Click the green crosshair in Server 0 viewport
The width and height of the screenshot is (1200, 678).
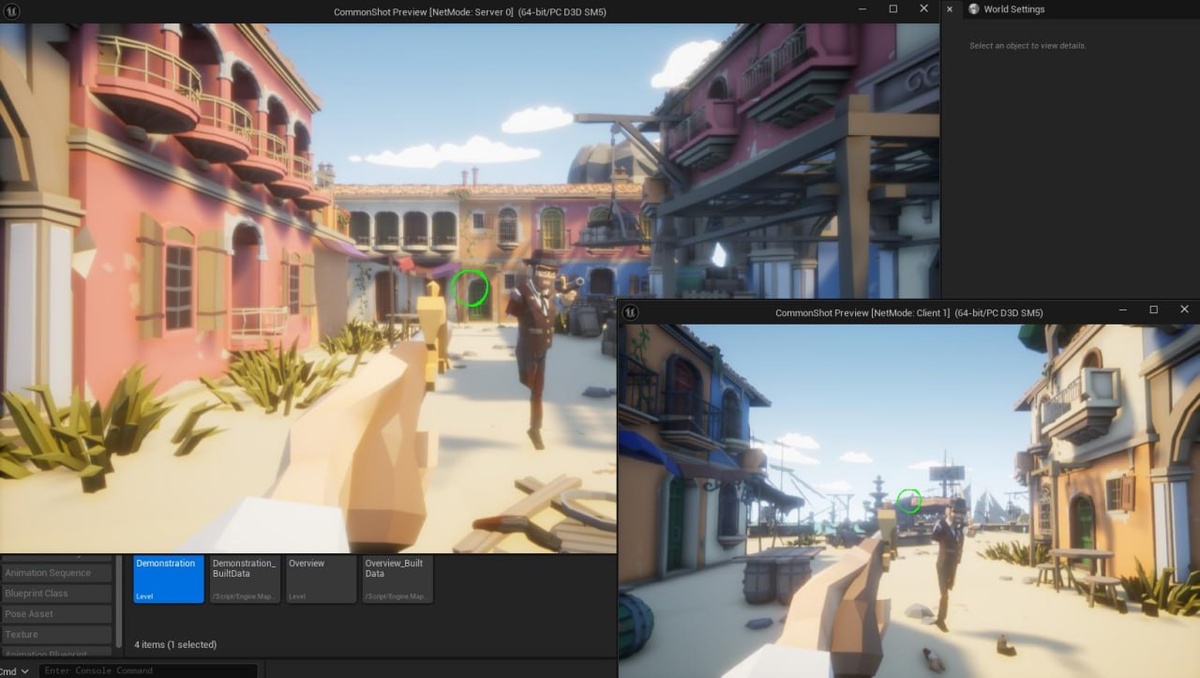pyautogui.click(x=470, y=288)
